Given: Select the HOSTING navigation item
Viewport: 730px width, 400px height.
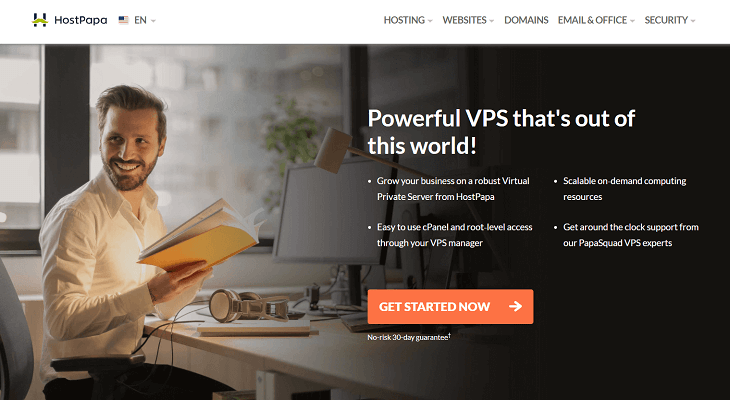Looking at the screenshot, I should tap(404, 20).
